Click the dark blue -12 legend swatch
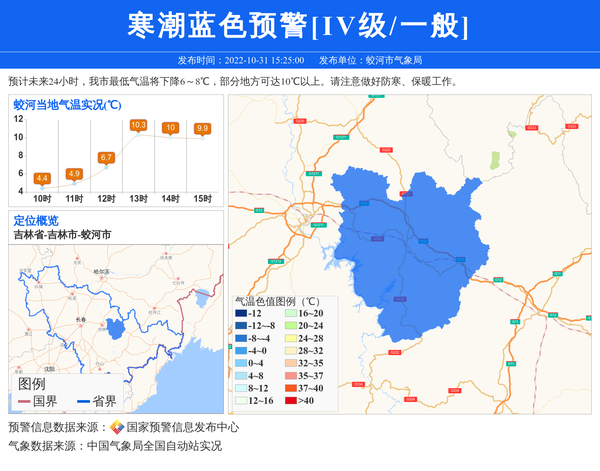Image resolution: width=600 pixels, height=471 pixels. click(241, 314)
